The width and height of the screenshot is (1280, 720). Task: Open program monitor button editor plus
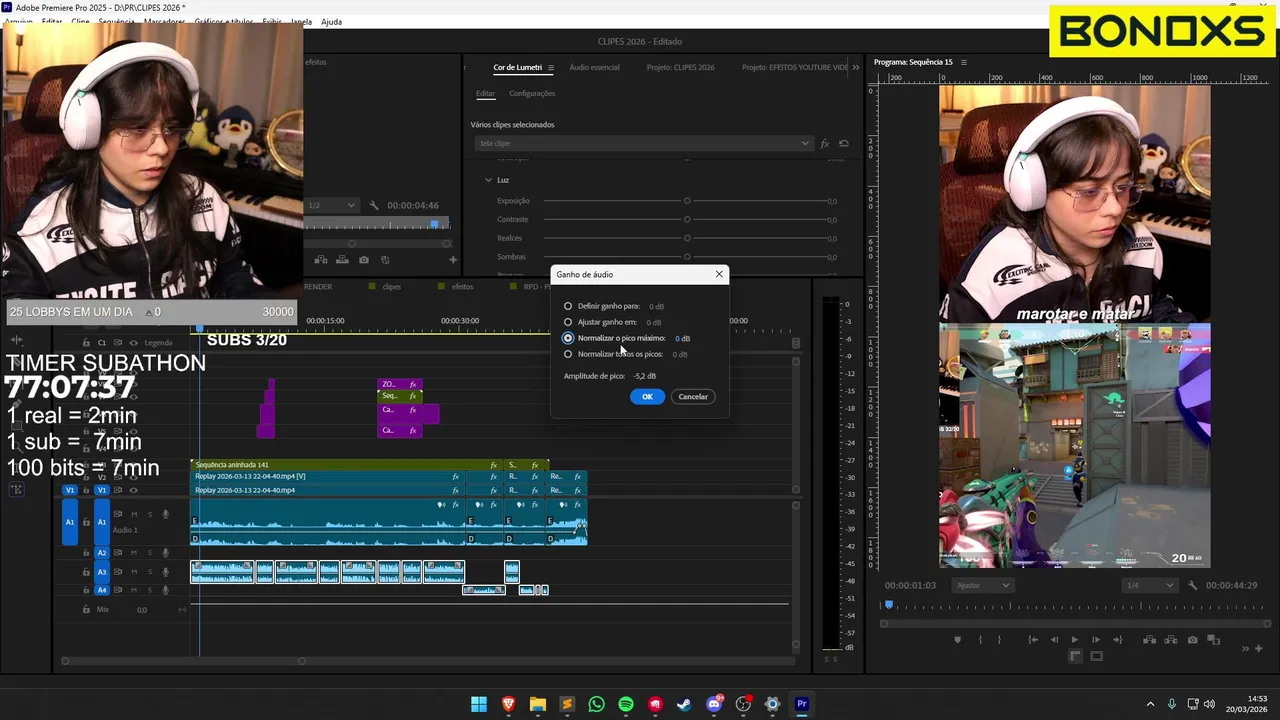coord(1258,648)
